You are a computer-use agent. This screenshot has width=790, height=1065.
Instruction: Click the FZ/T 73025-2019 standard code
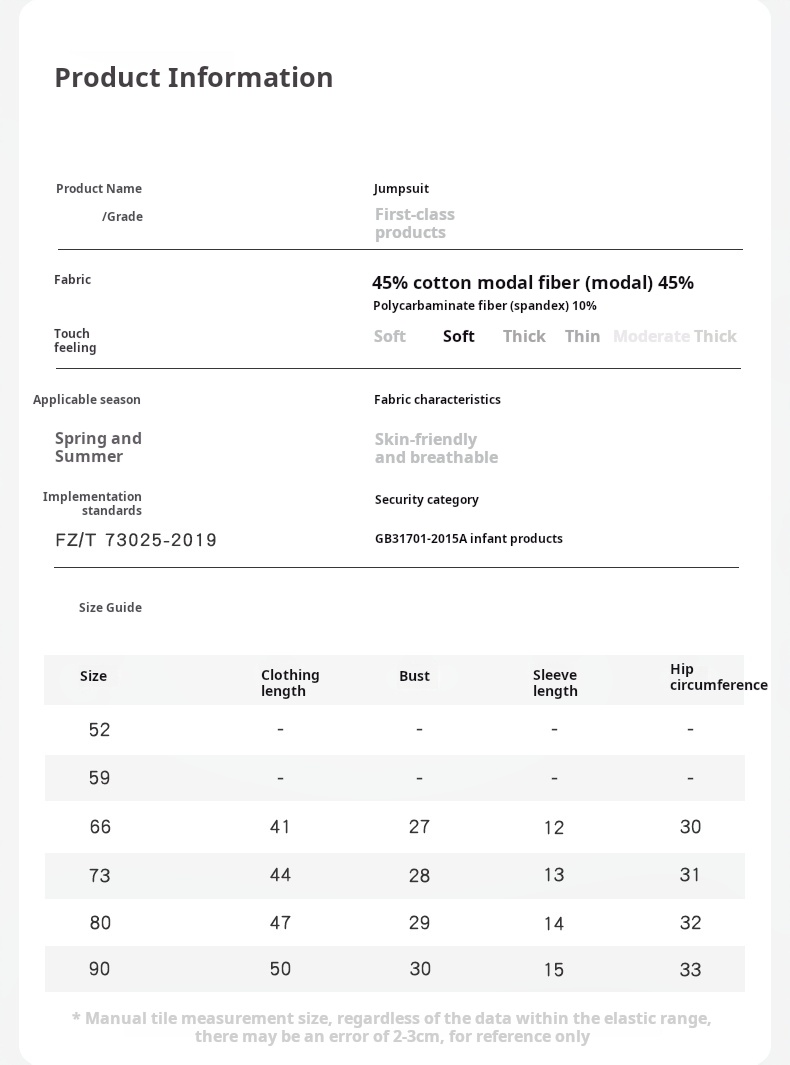point(136,540)
